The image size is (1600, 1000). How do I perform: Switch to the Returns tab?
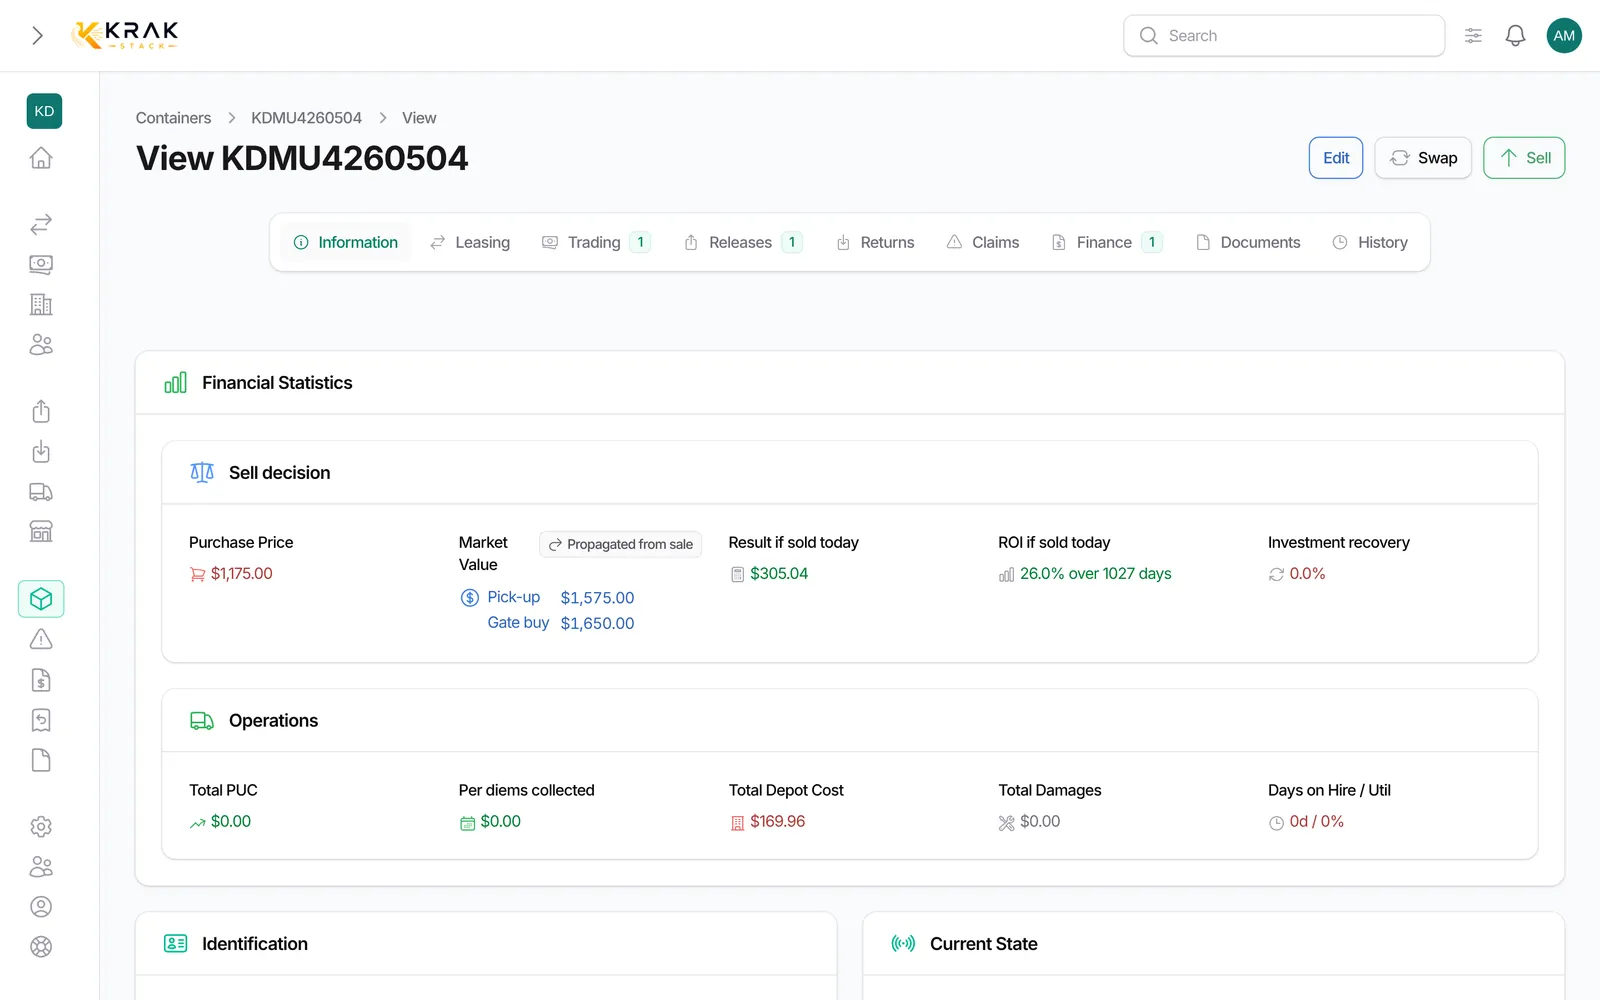coord(875,242)
